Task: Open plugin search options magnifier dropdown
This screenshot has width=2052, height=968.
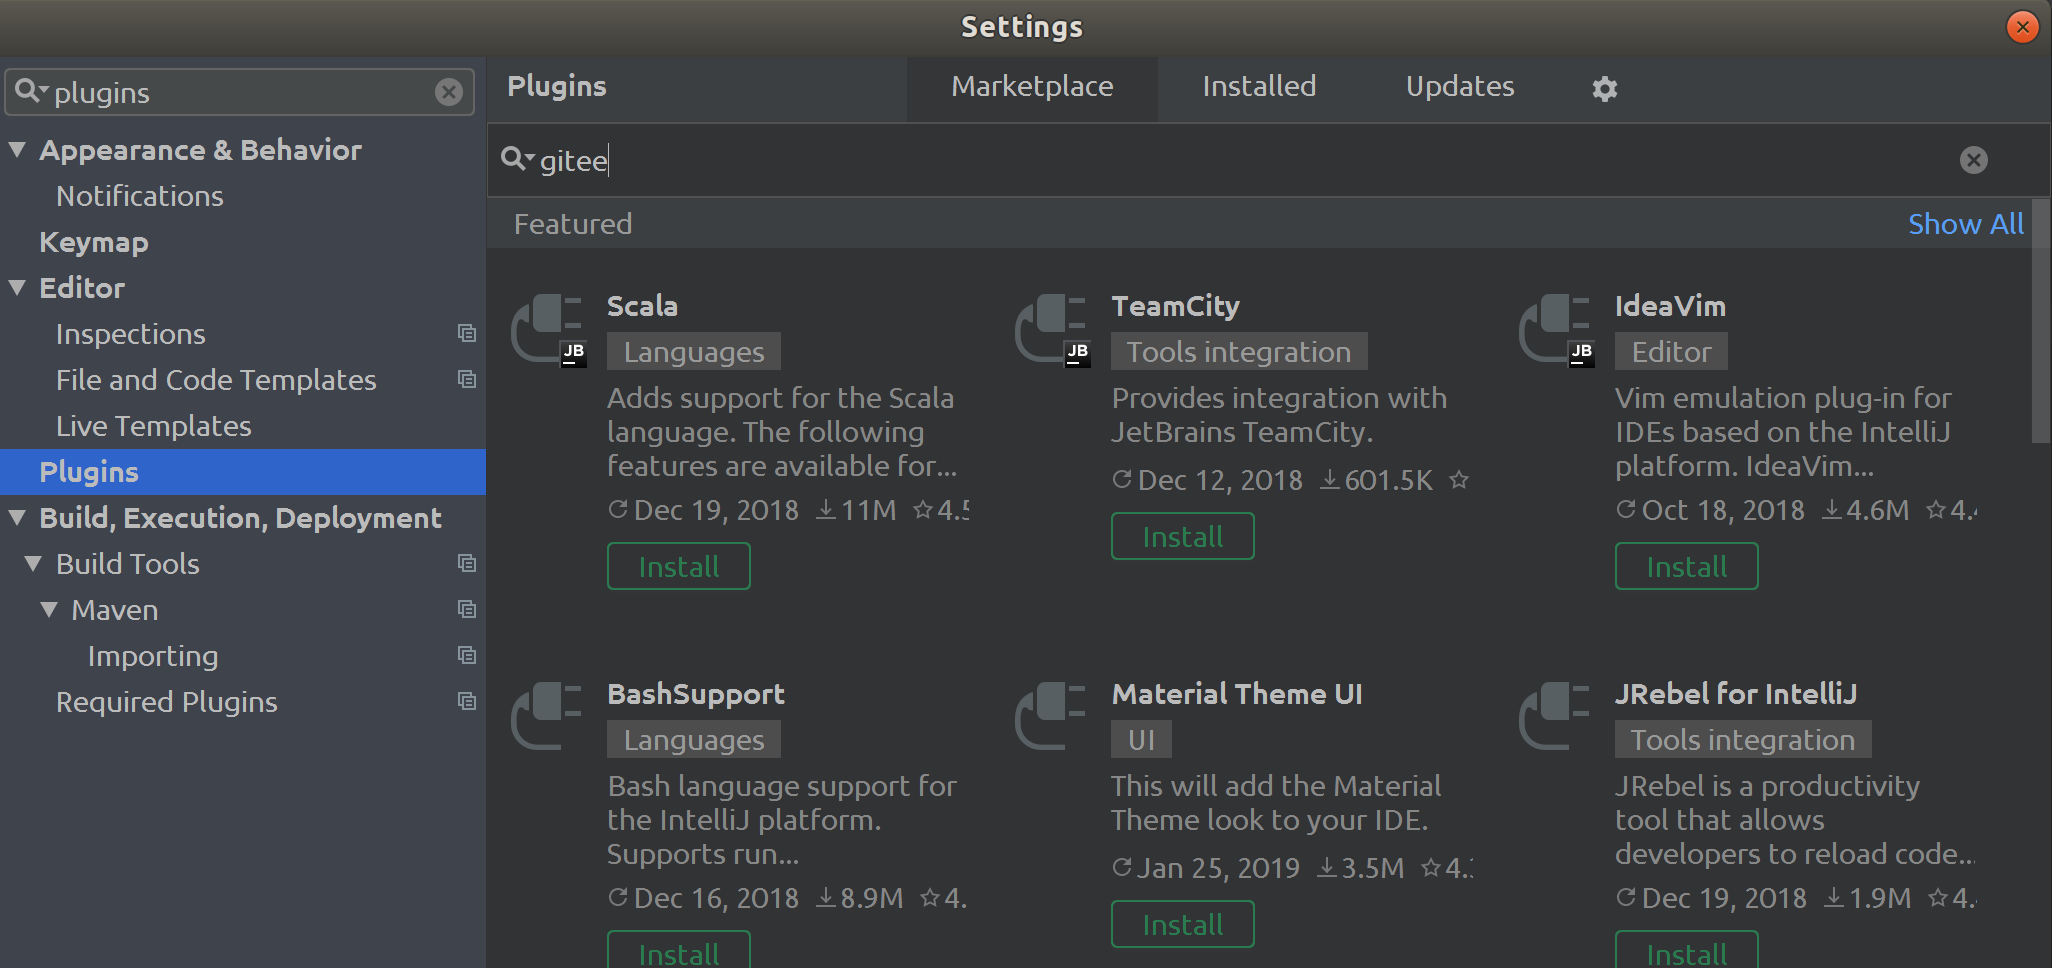Action: (517, 159)
